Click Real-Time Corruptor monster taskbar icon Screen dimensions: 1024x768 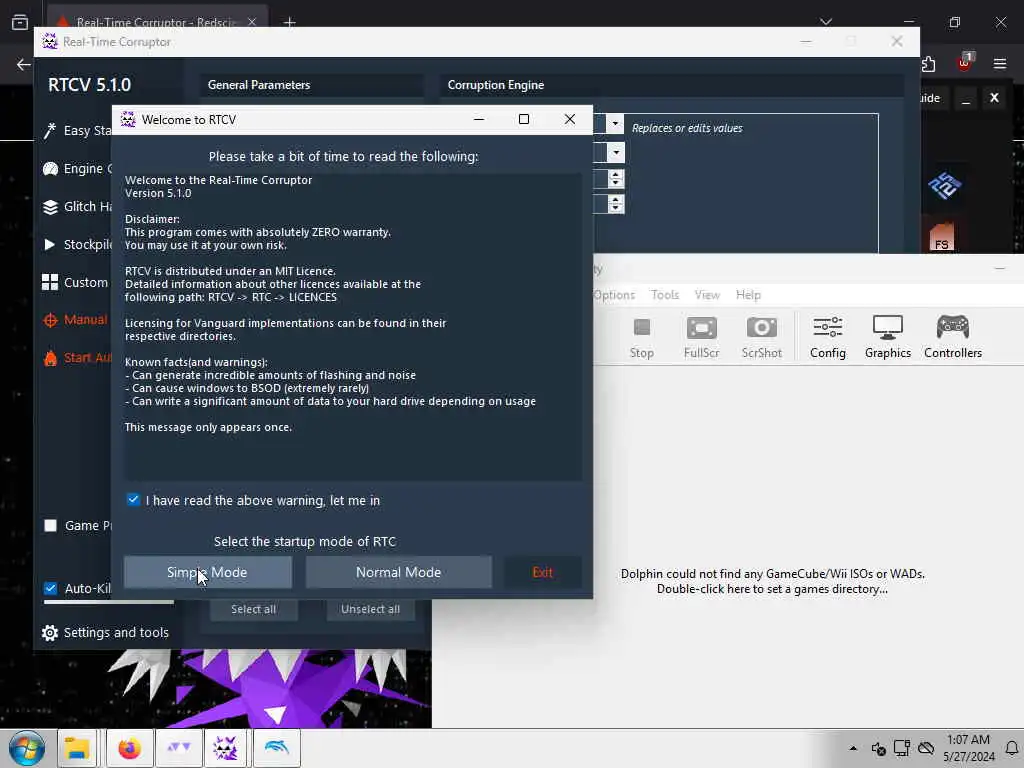pyautogui.click(x=225, y=748)
